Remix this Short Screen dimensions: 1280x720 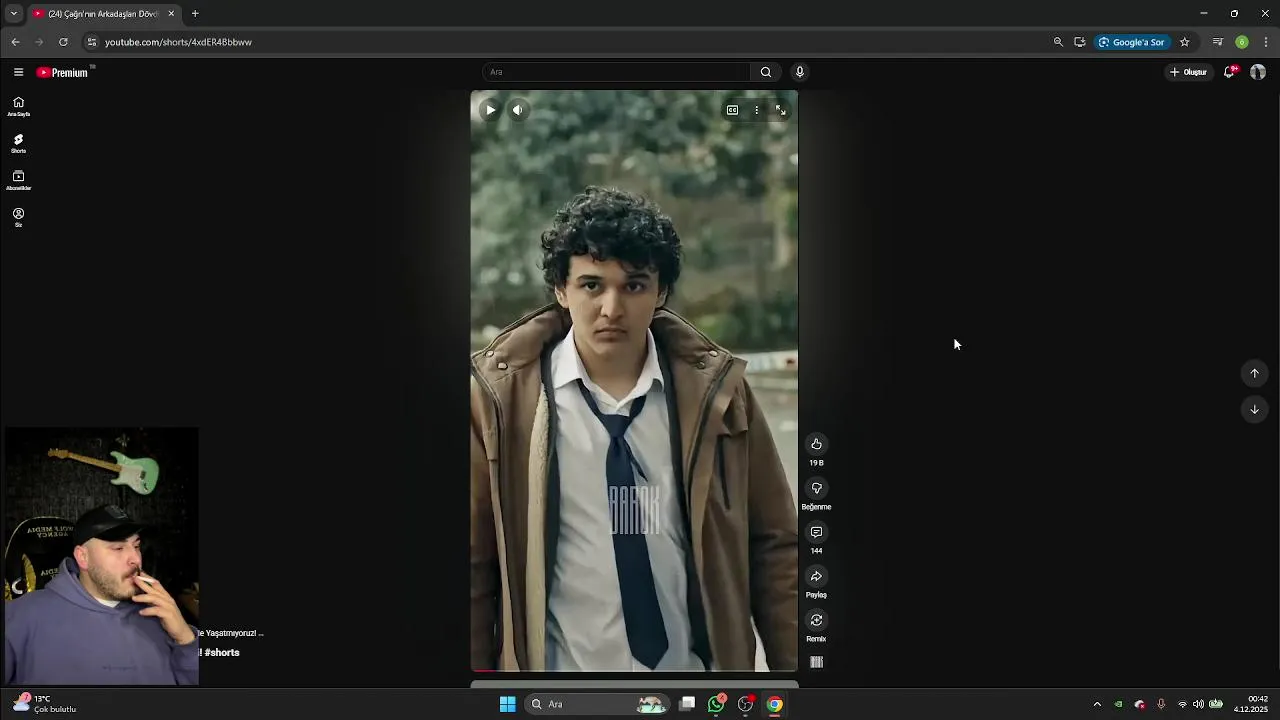(x=816, y=620)
